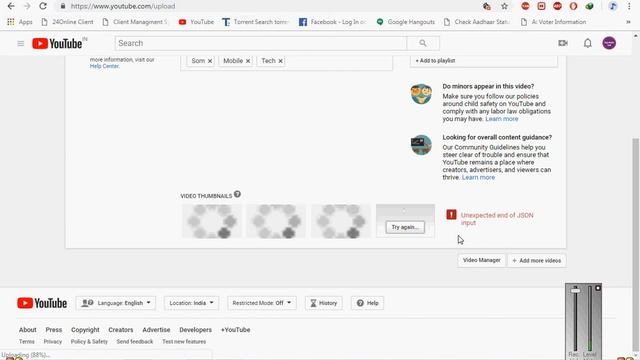640x360 pixels.
Task: Click Send feedback in footer
Action: coord(135,342)
